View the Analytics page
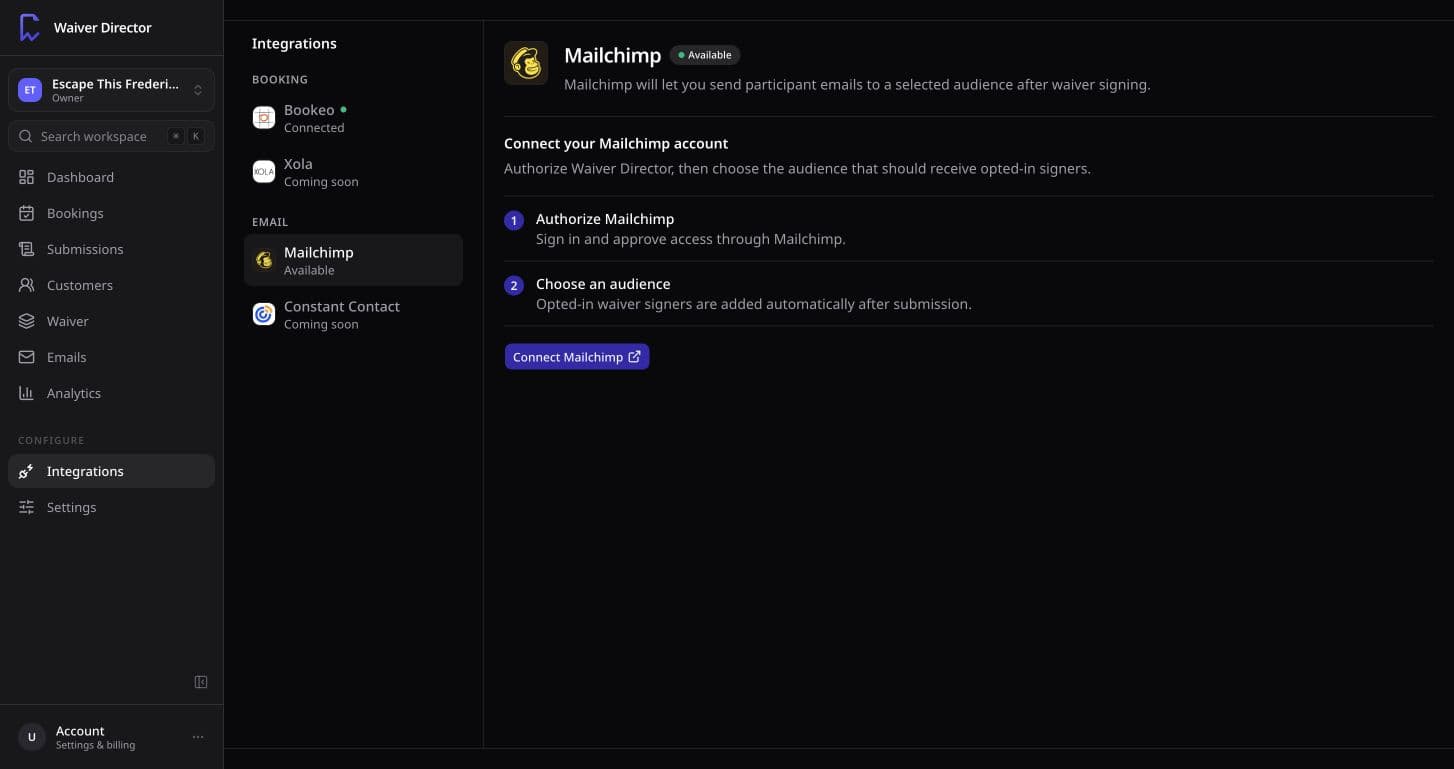The height and width of the screenshot is (769, 1454). [111, 393]
